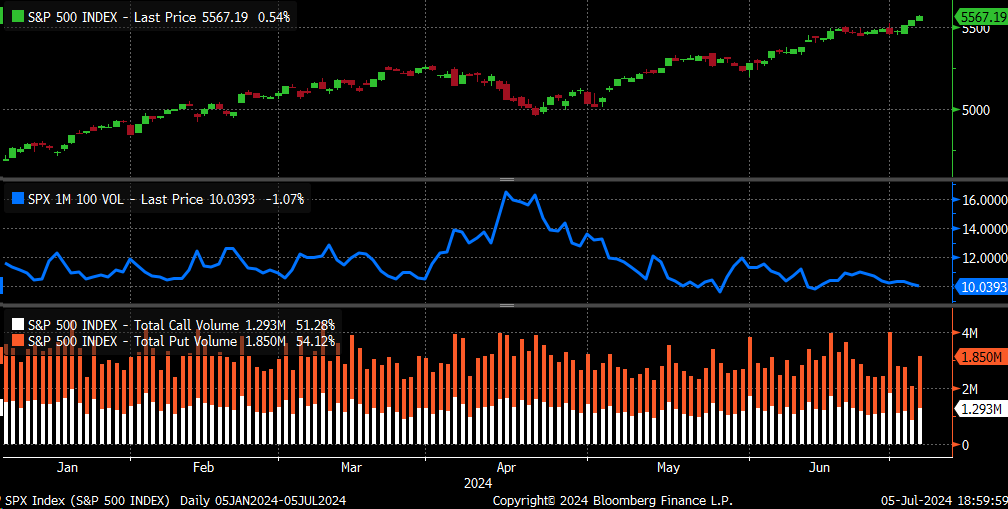Click the 14.0000 volatility axis label
Viewport: 1008px width, 509px height.
click(x=984, y=229)
